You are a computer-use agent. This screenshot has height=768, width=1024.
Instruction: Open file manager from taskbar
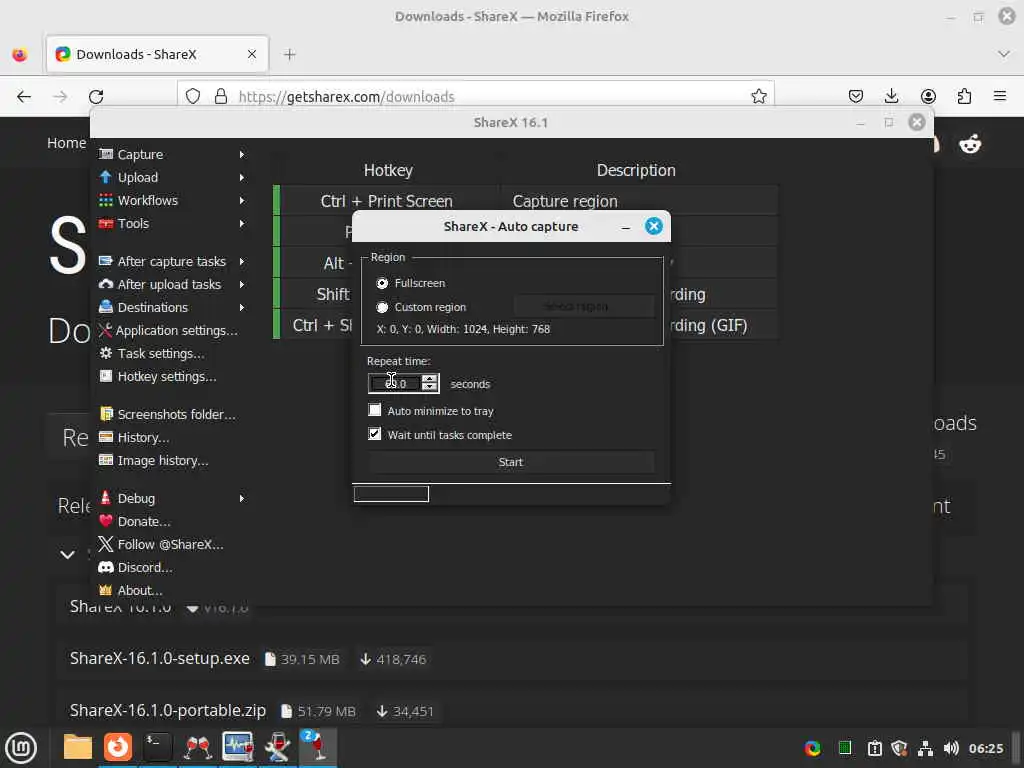click(78, 747)
